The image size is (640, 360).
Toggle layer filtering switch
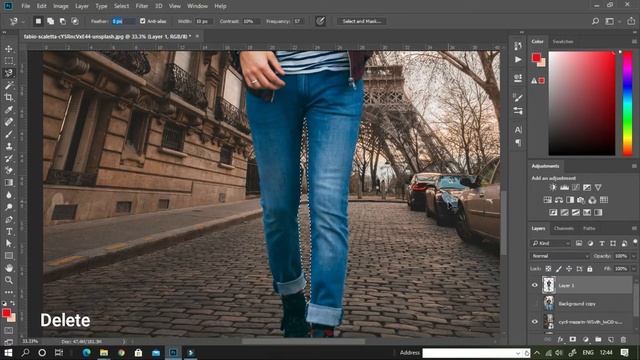(x=635, y=242)
